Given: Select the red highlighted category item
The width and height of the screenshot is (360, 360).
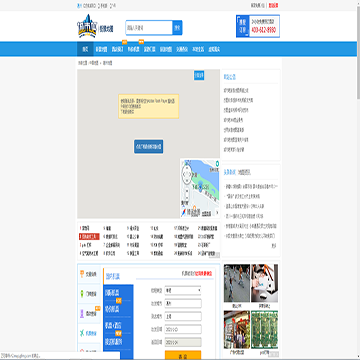Looking at the screenshot, I should coord(89,236).
